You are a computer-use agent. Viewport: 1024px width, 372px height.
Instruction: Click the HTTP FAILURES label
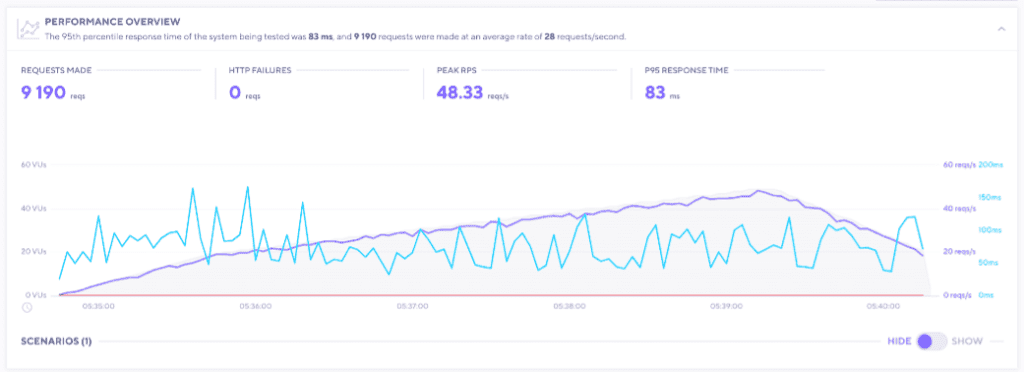260,70
